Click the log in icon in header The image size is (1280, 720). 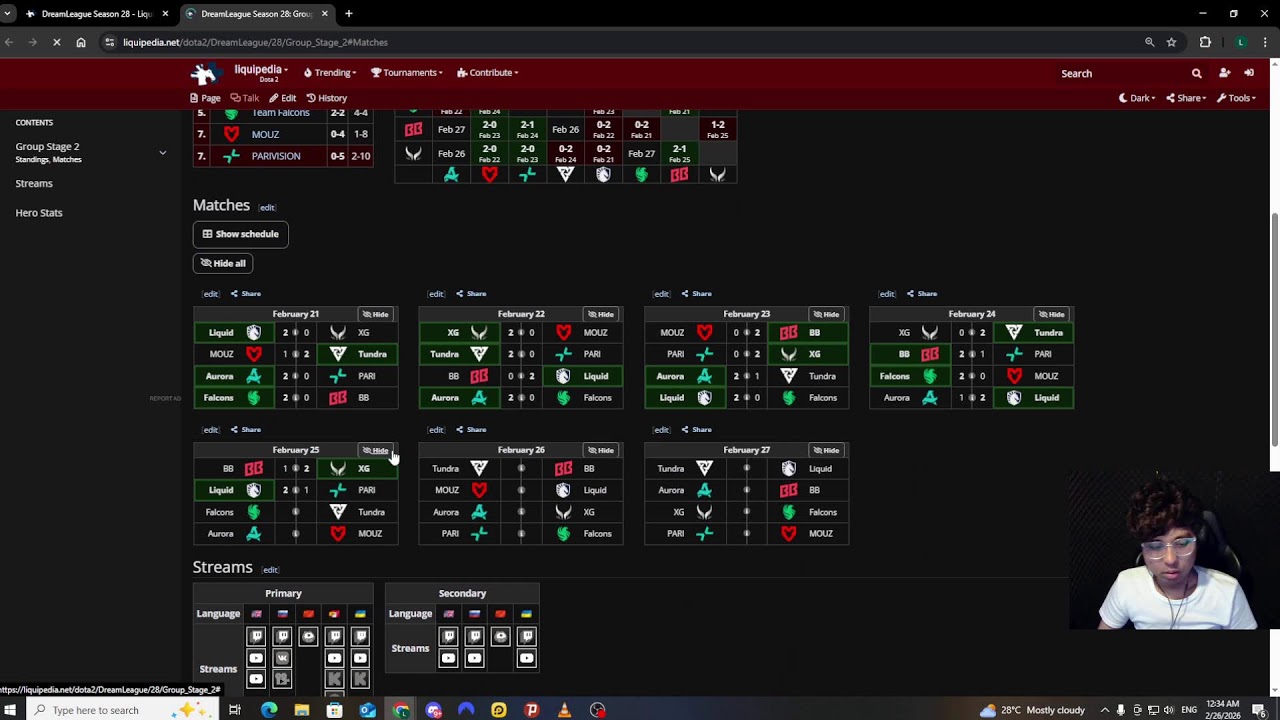pos(1249,73)
